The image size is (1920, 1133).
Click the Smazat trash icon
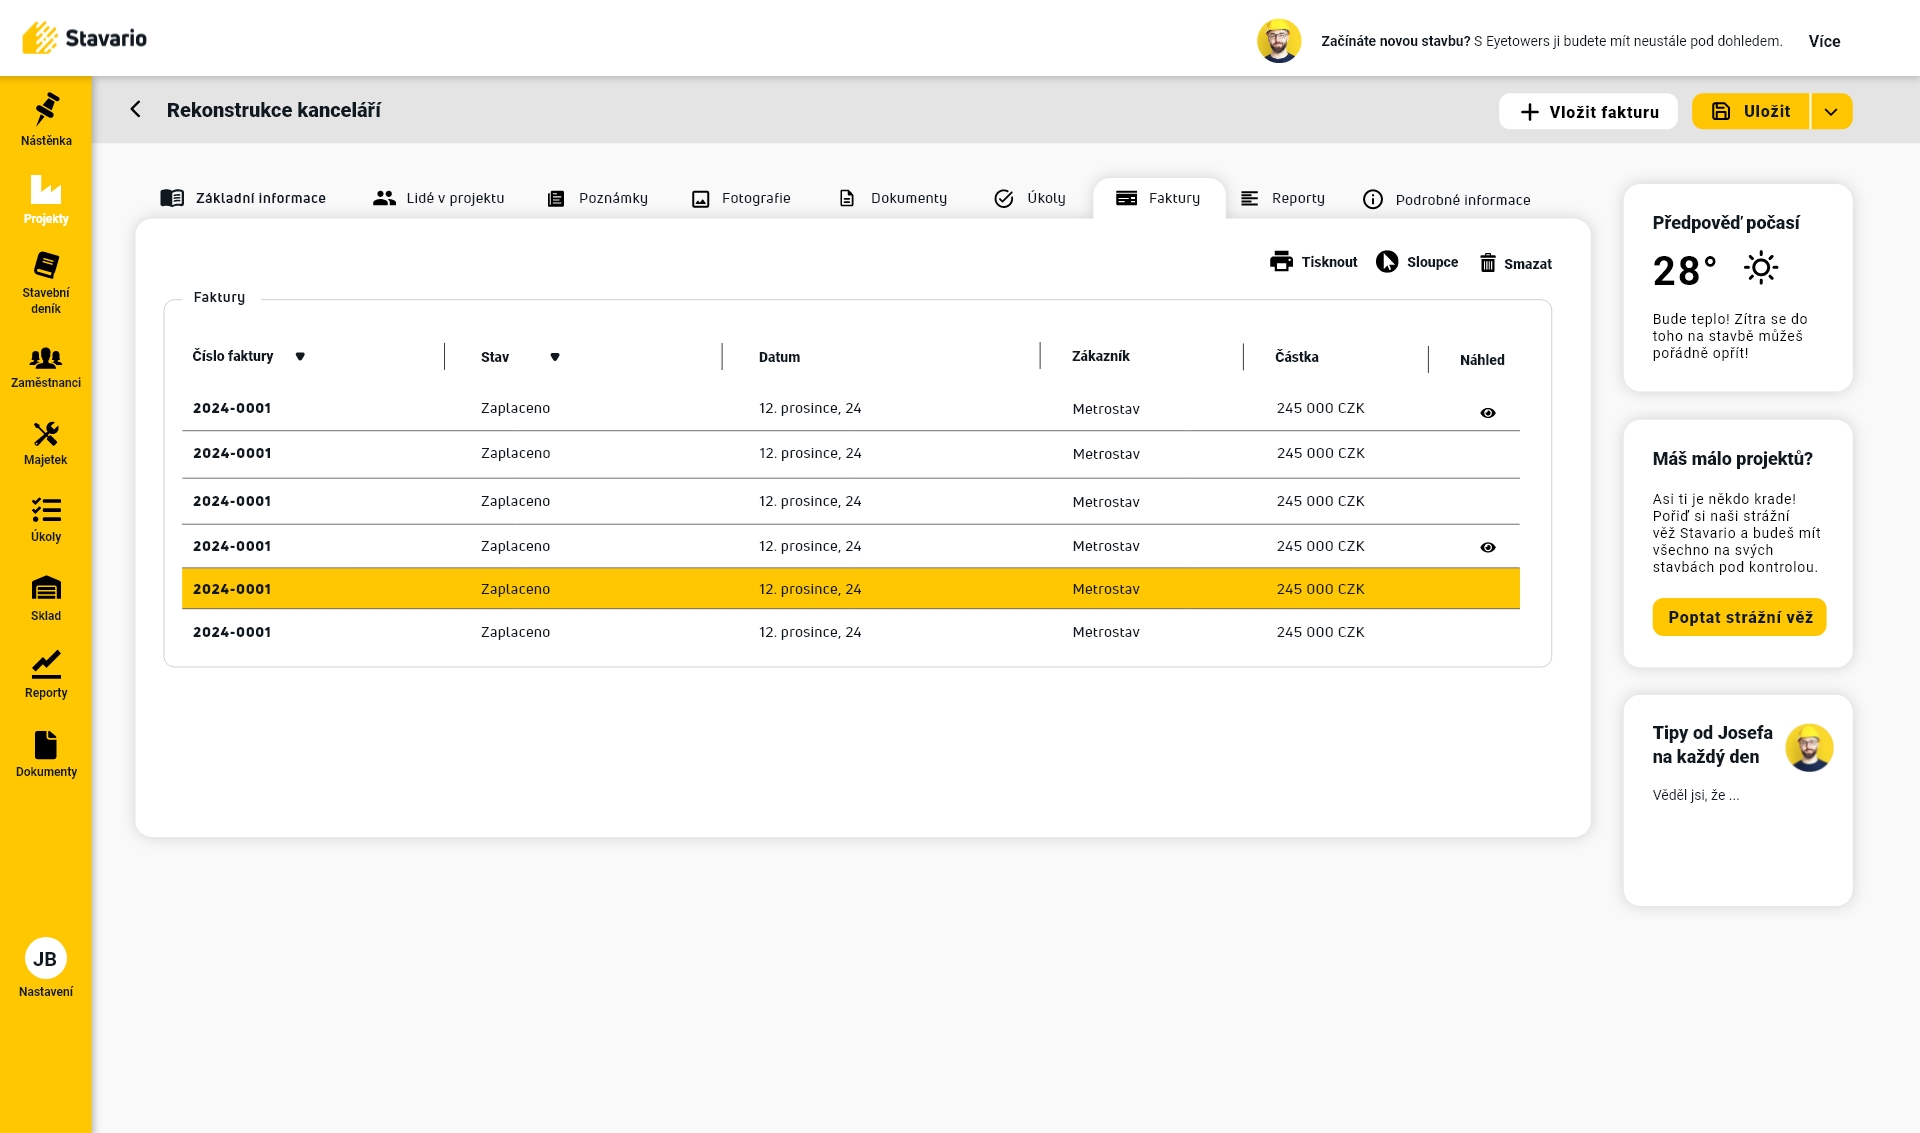tap(1487, 263)
